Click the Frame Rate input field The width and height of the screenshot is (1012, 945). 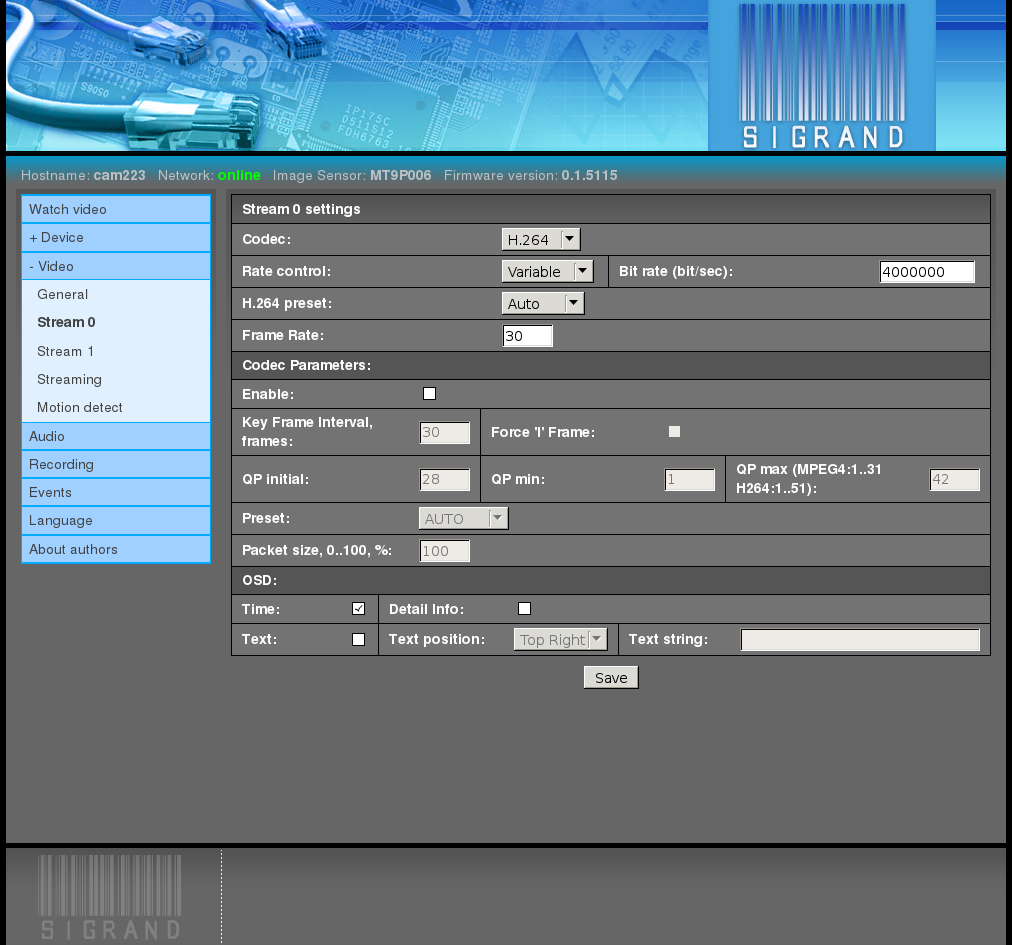click(x=527, y=336)
